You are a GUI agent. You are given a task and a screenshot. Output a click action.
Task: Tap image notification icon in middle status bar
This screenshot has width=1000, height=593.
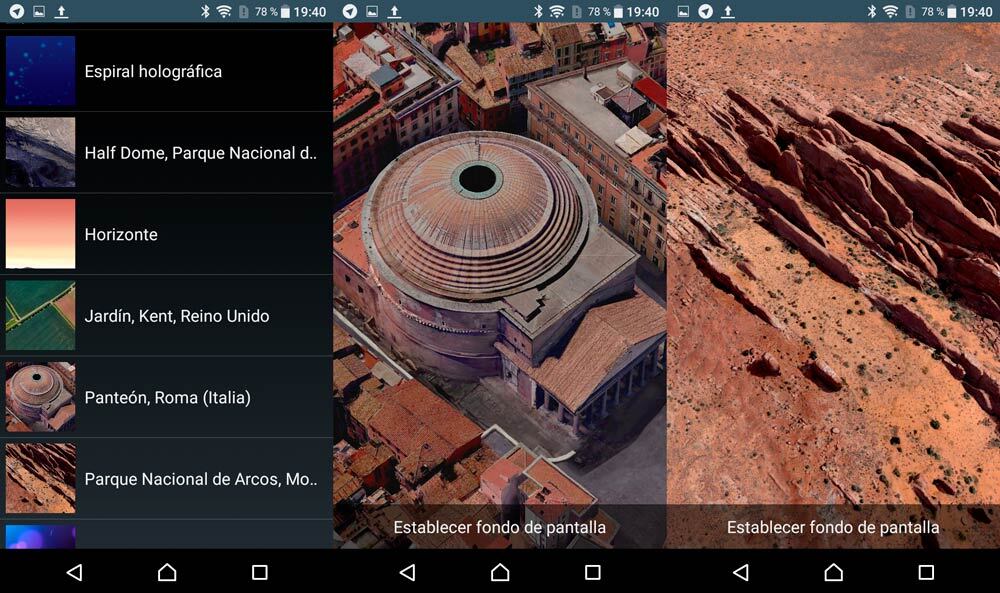point(372,11)
